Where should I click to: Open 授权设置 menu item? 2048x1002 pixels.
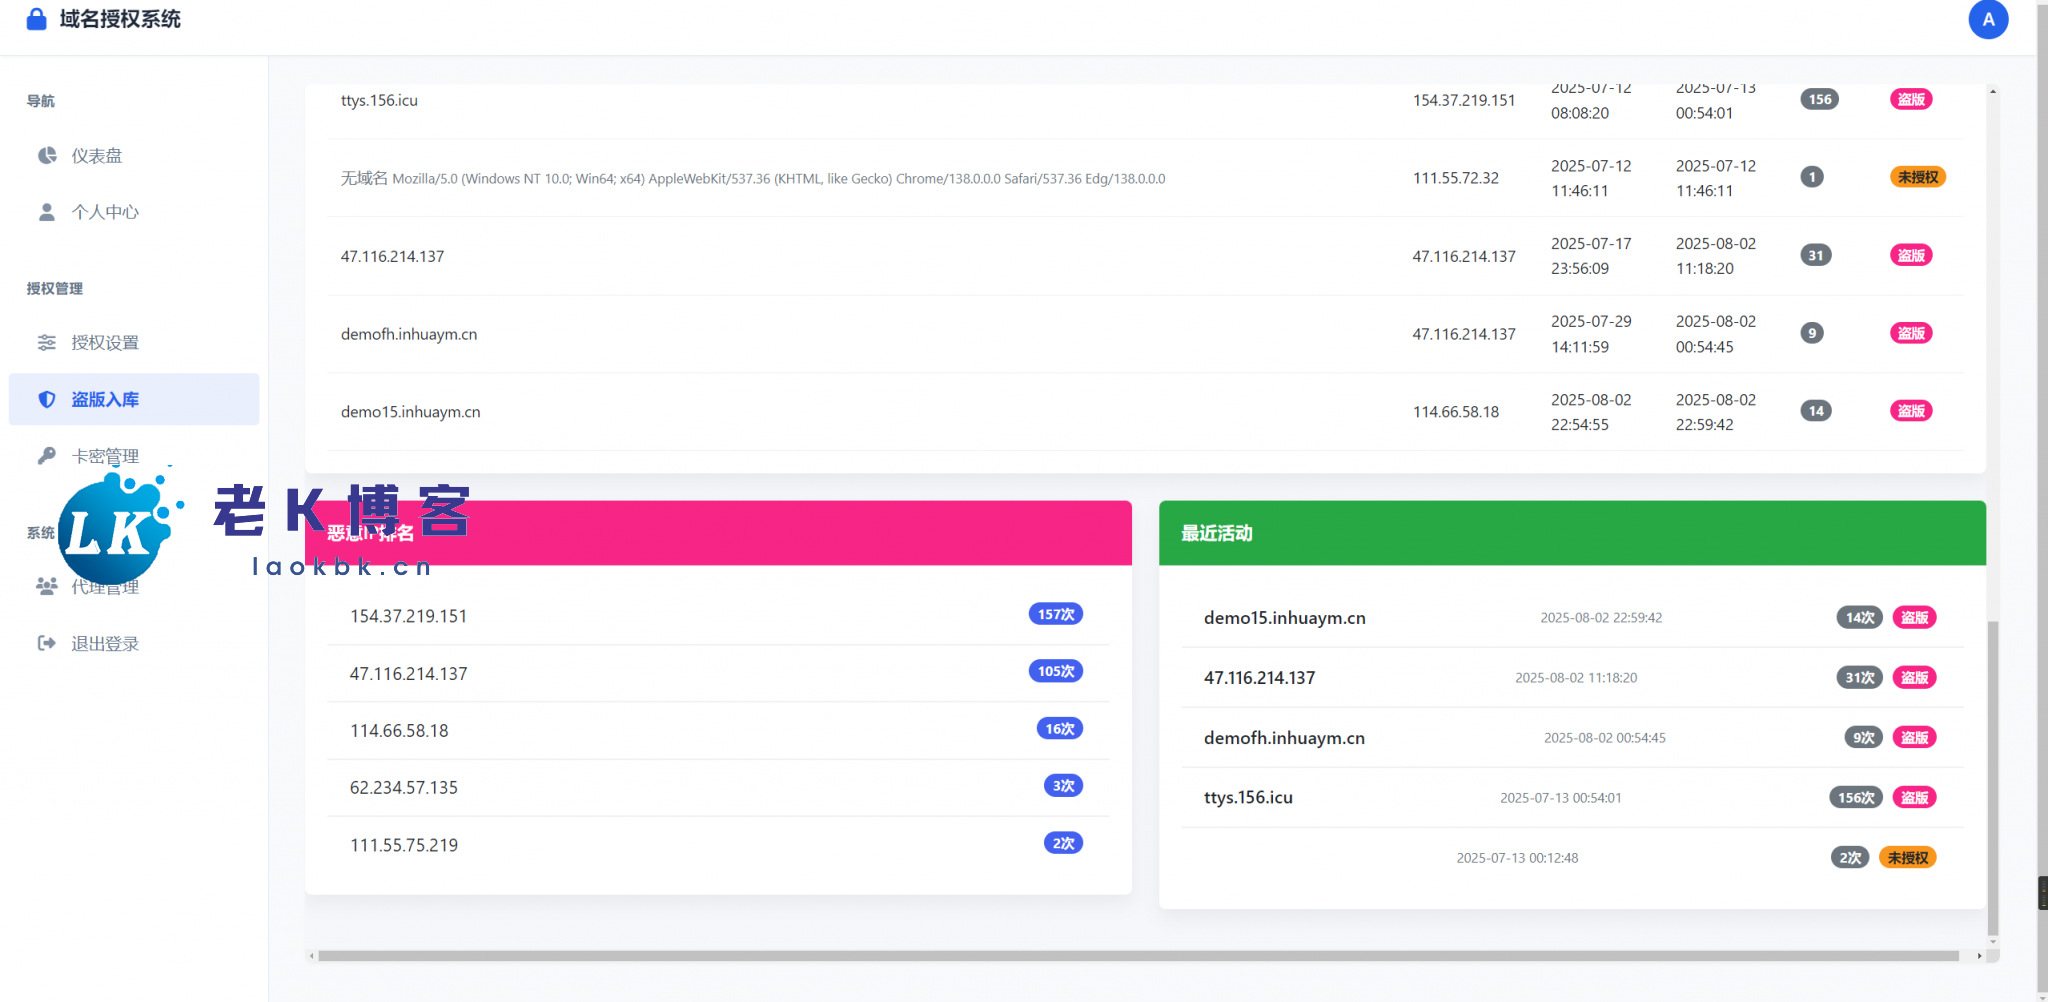tap(105, 343)
